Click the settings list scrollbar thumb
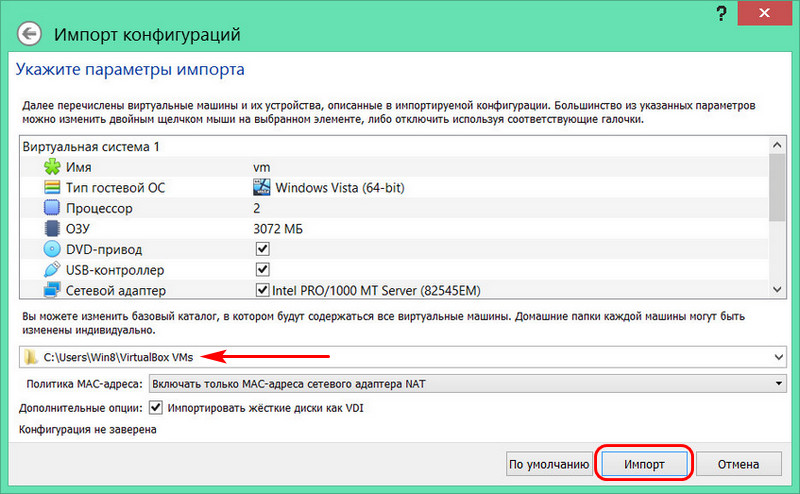This screenshot has height=494, width=800. (x=777, y=188)
